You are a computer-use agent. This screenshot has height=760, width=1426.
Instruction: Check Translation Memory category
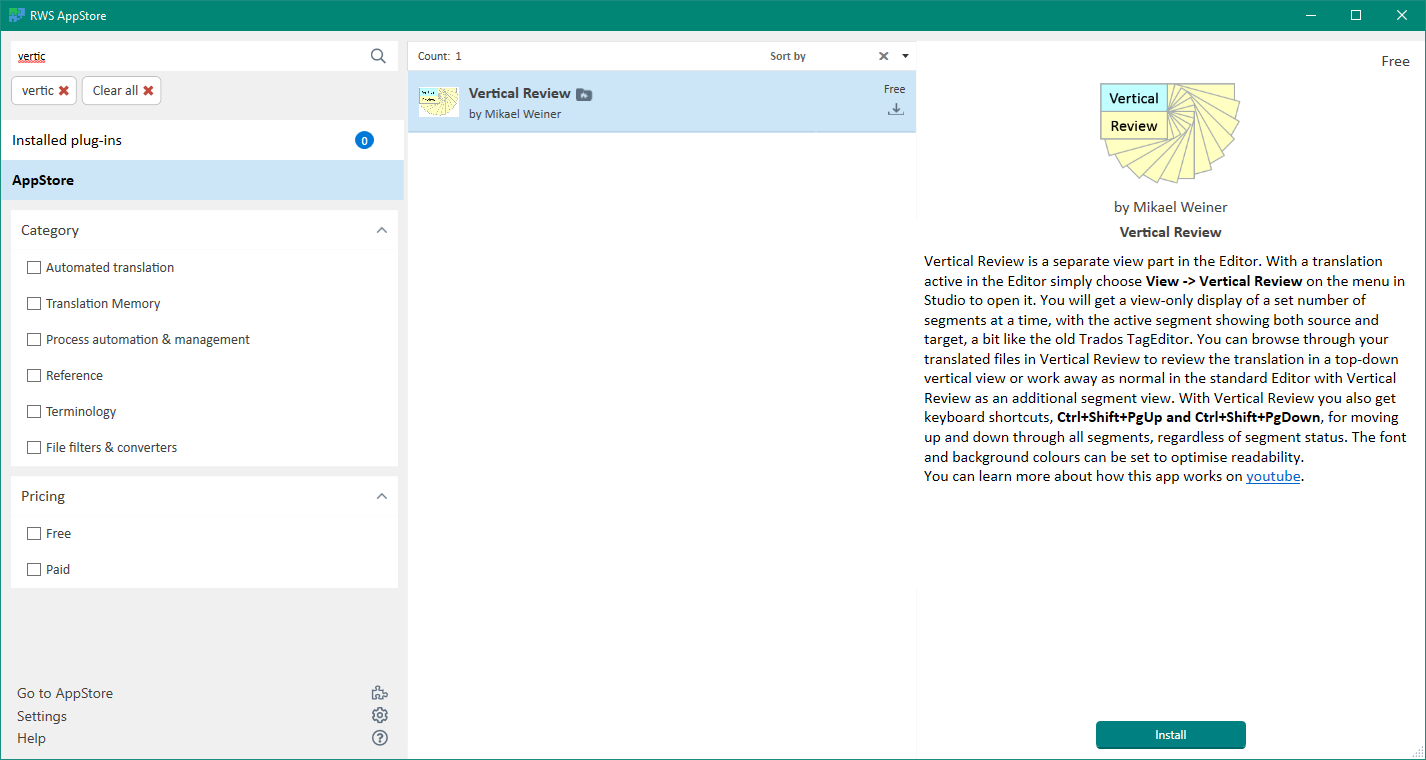(x=34, y=303)
